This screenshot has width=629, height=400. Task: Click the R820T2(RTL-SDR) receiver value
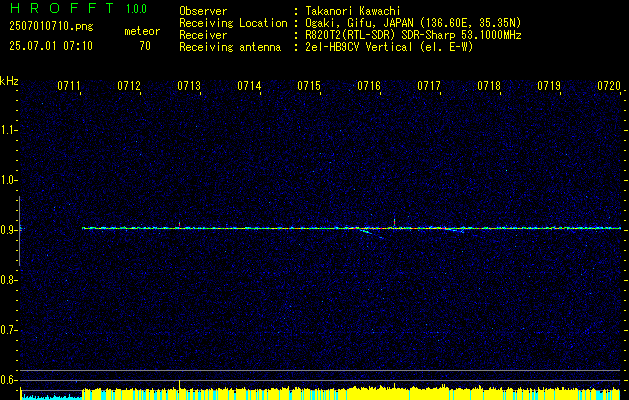414,35
